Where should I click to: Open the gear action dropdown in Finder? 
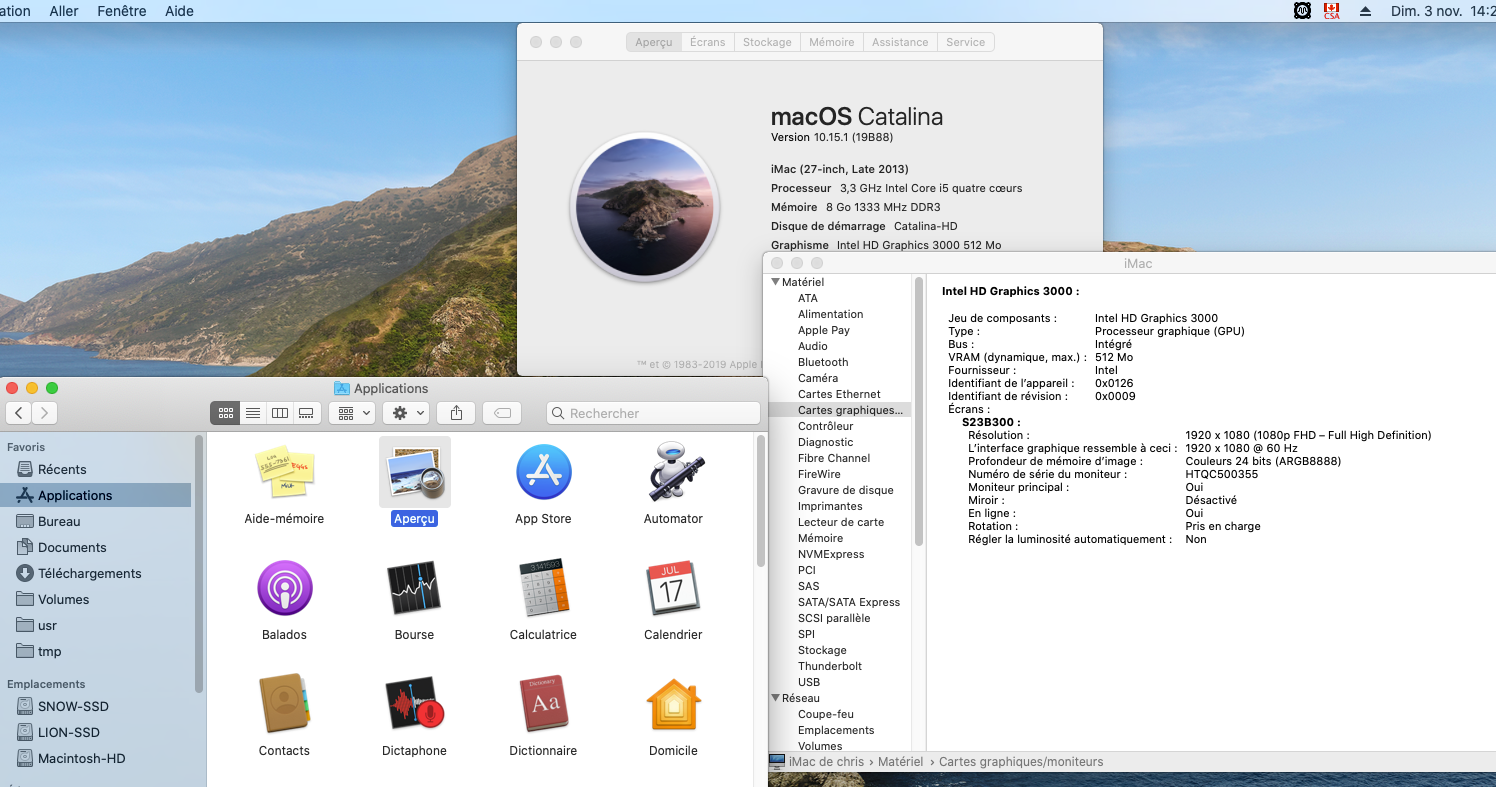408,413
